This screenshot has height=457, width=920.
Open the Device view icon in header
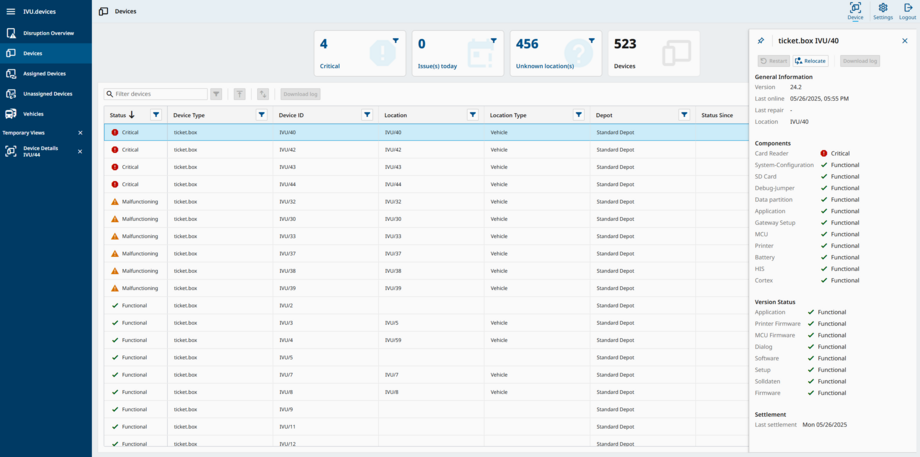[855, 11]
